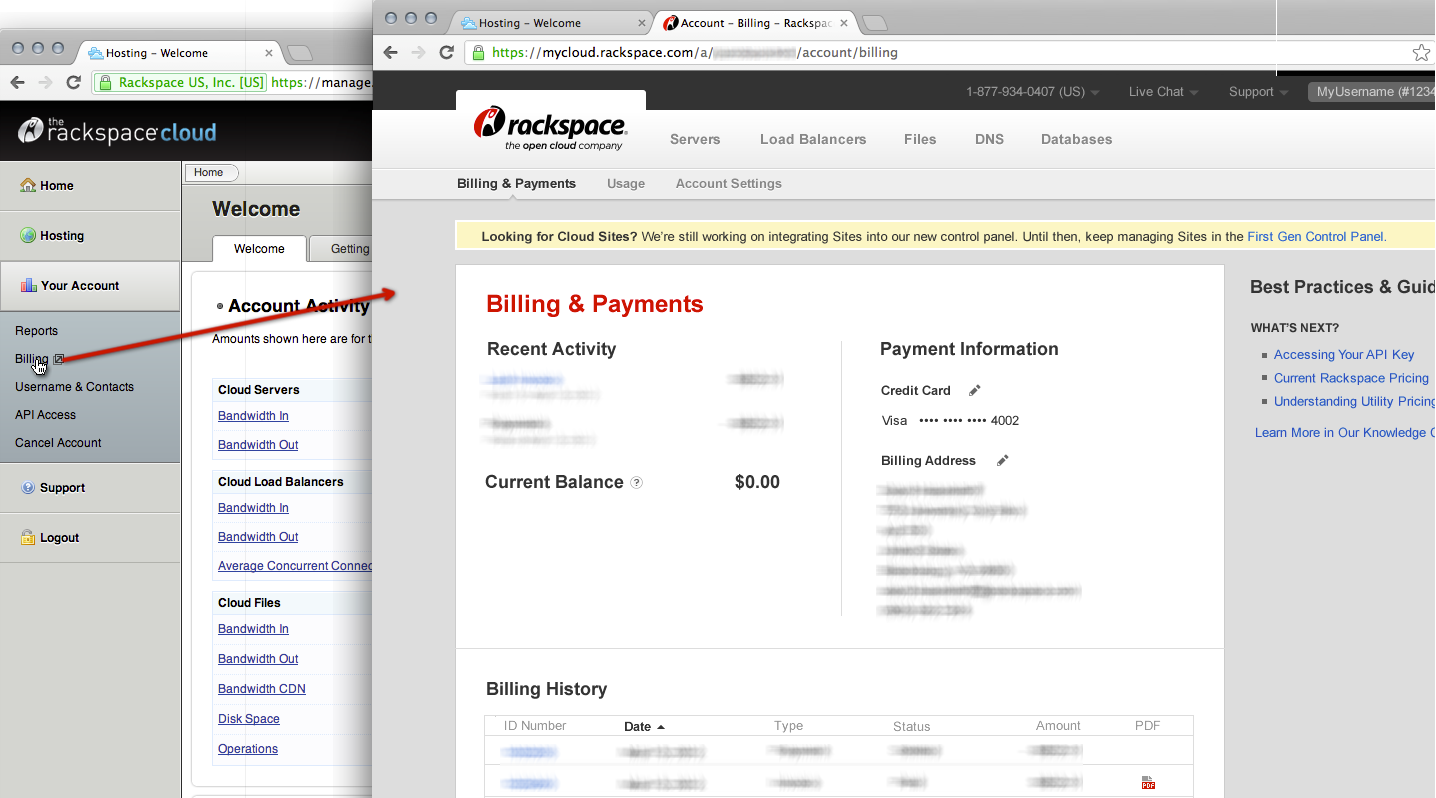Click the Rackspace open cloud company logo

(x=550, y=128)
